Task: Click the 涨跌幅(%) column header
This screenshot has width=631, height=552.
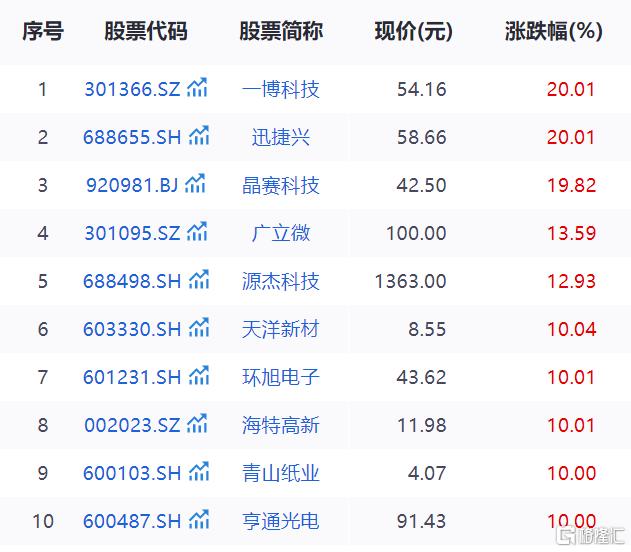Action: coord(554,31)
